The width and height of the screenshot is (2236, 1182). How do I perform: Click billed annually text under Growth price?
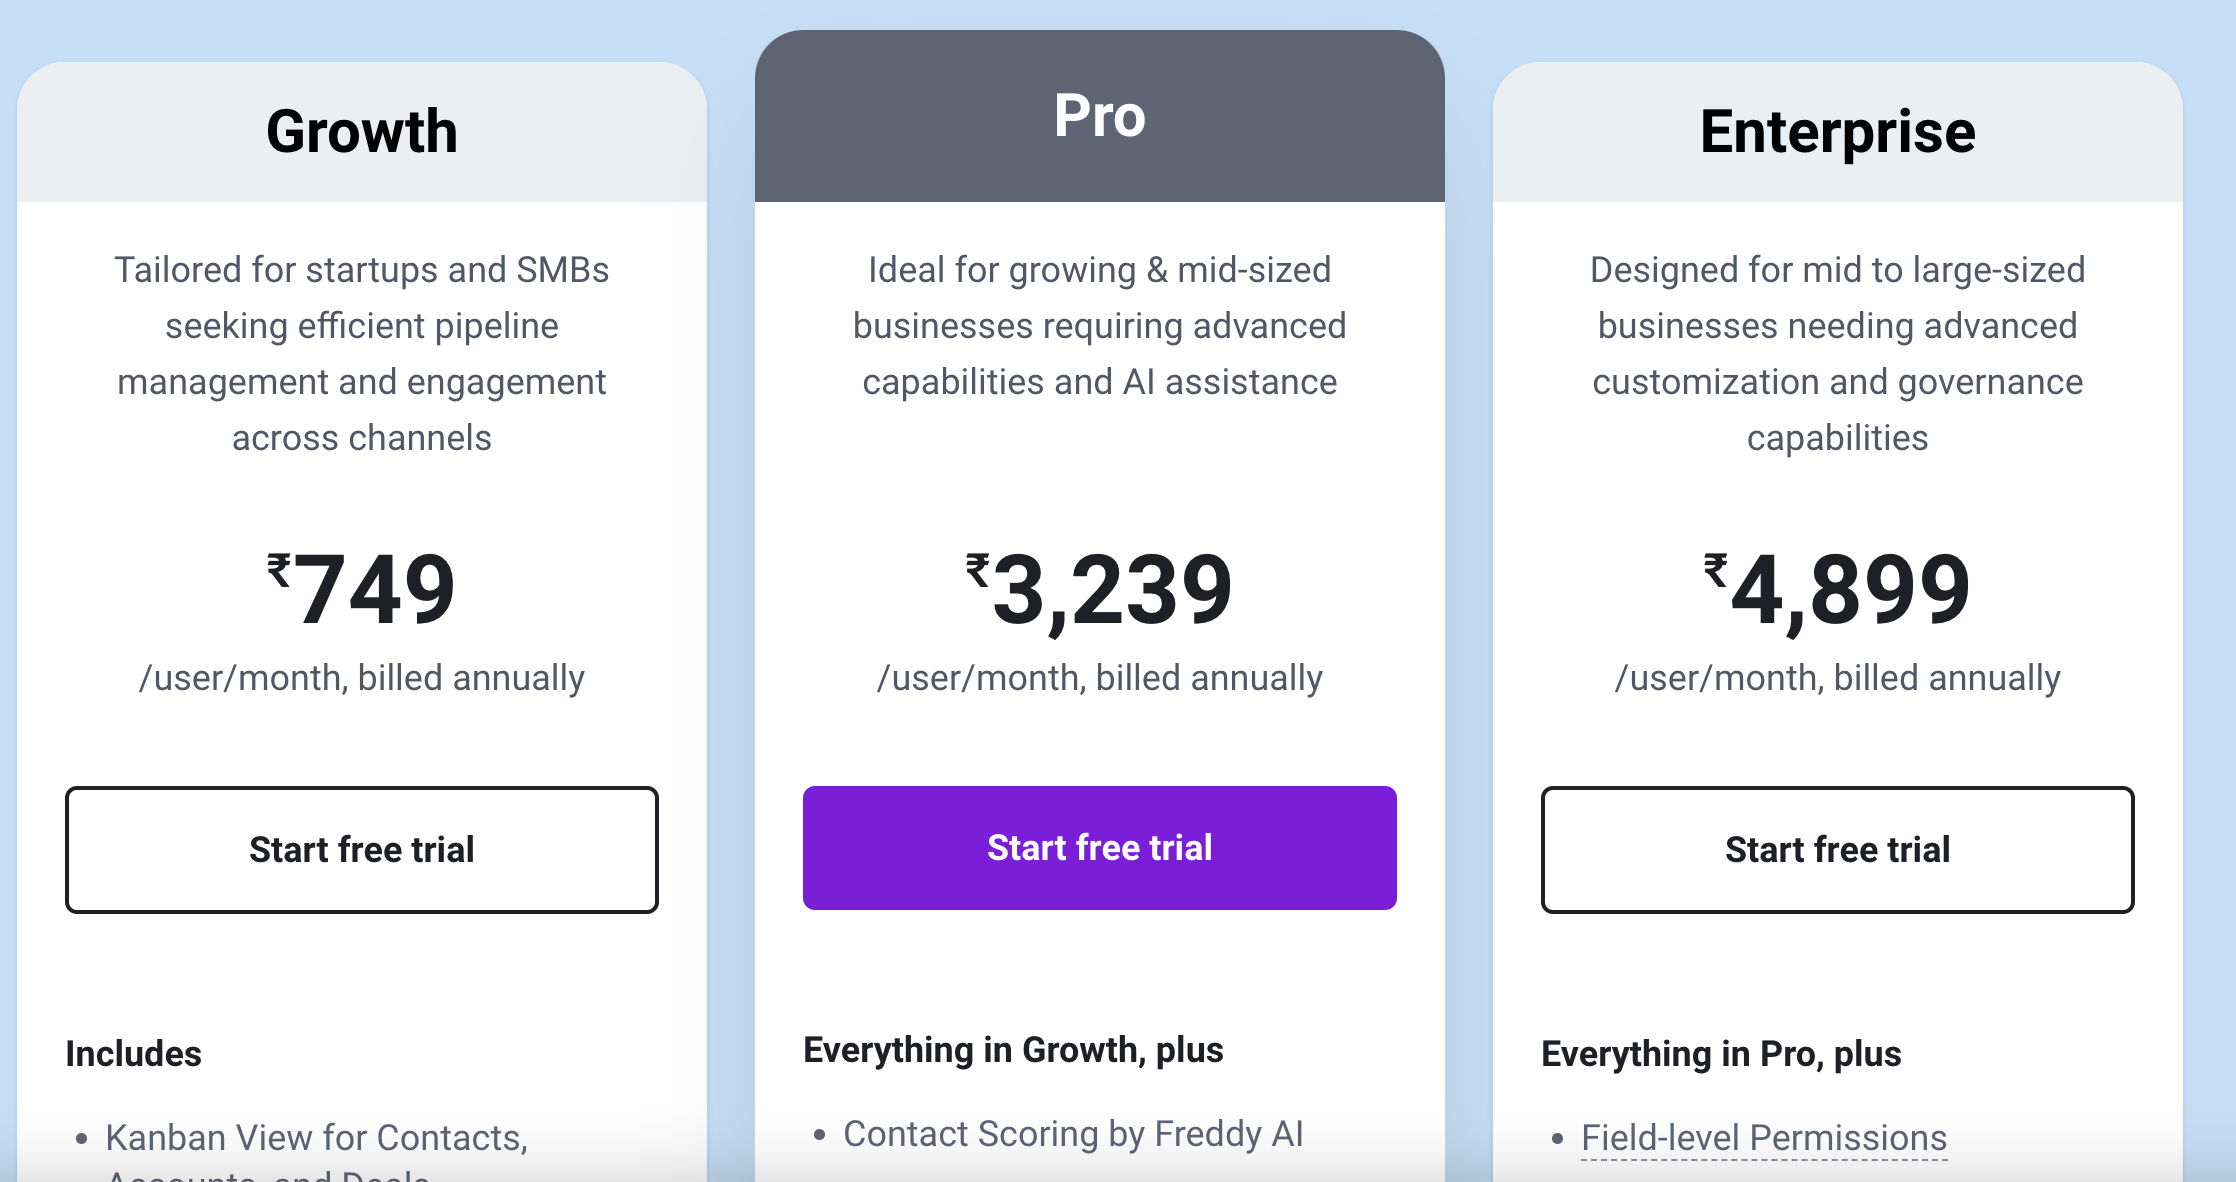[x=362, y=677]
